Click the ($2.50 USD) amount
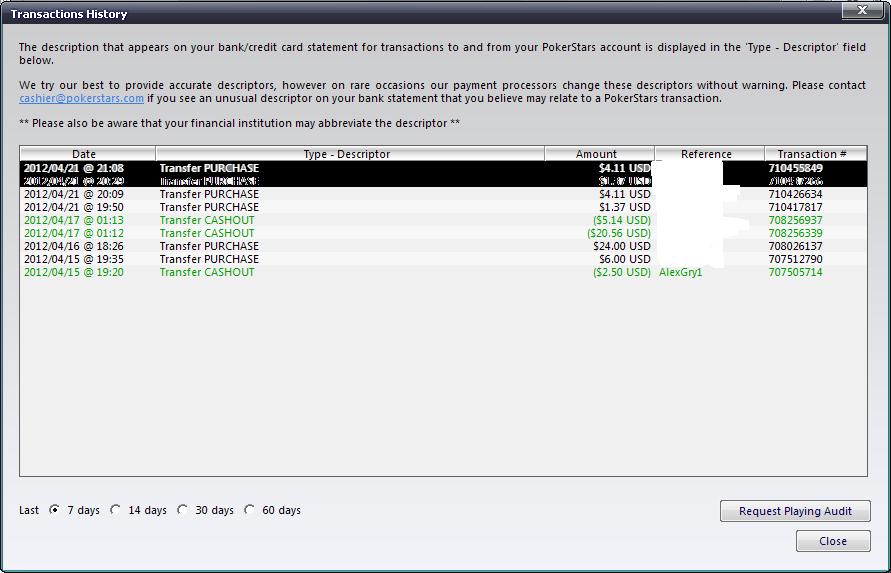This screenshot has width=891, height=573. click(x=622, y=272)
